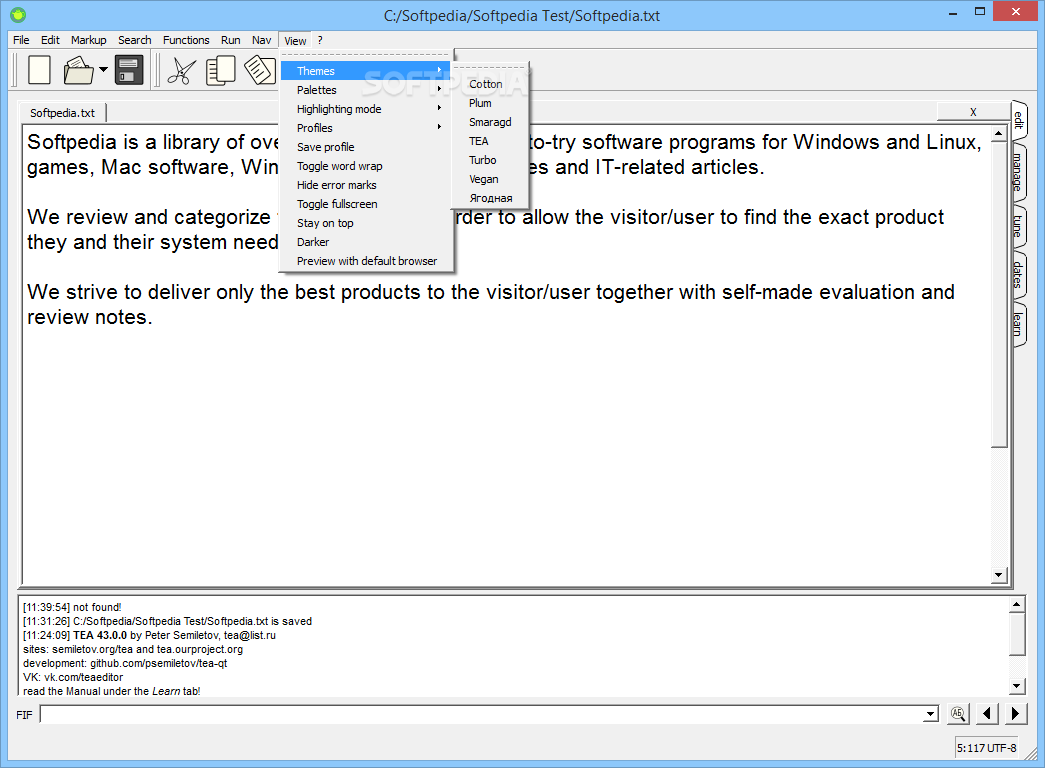Image resolution: width=1045 pixels, height=768 pixels.
Task: Switch to the tune side tab
Action: (1018, 226)
